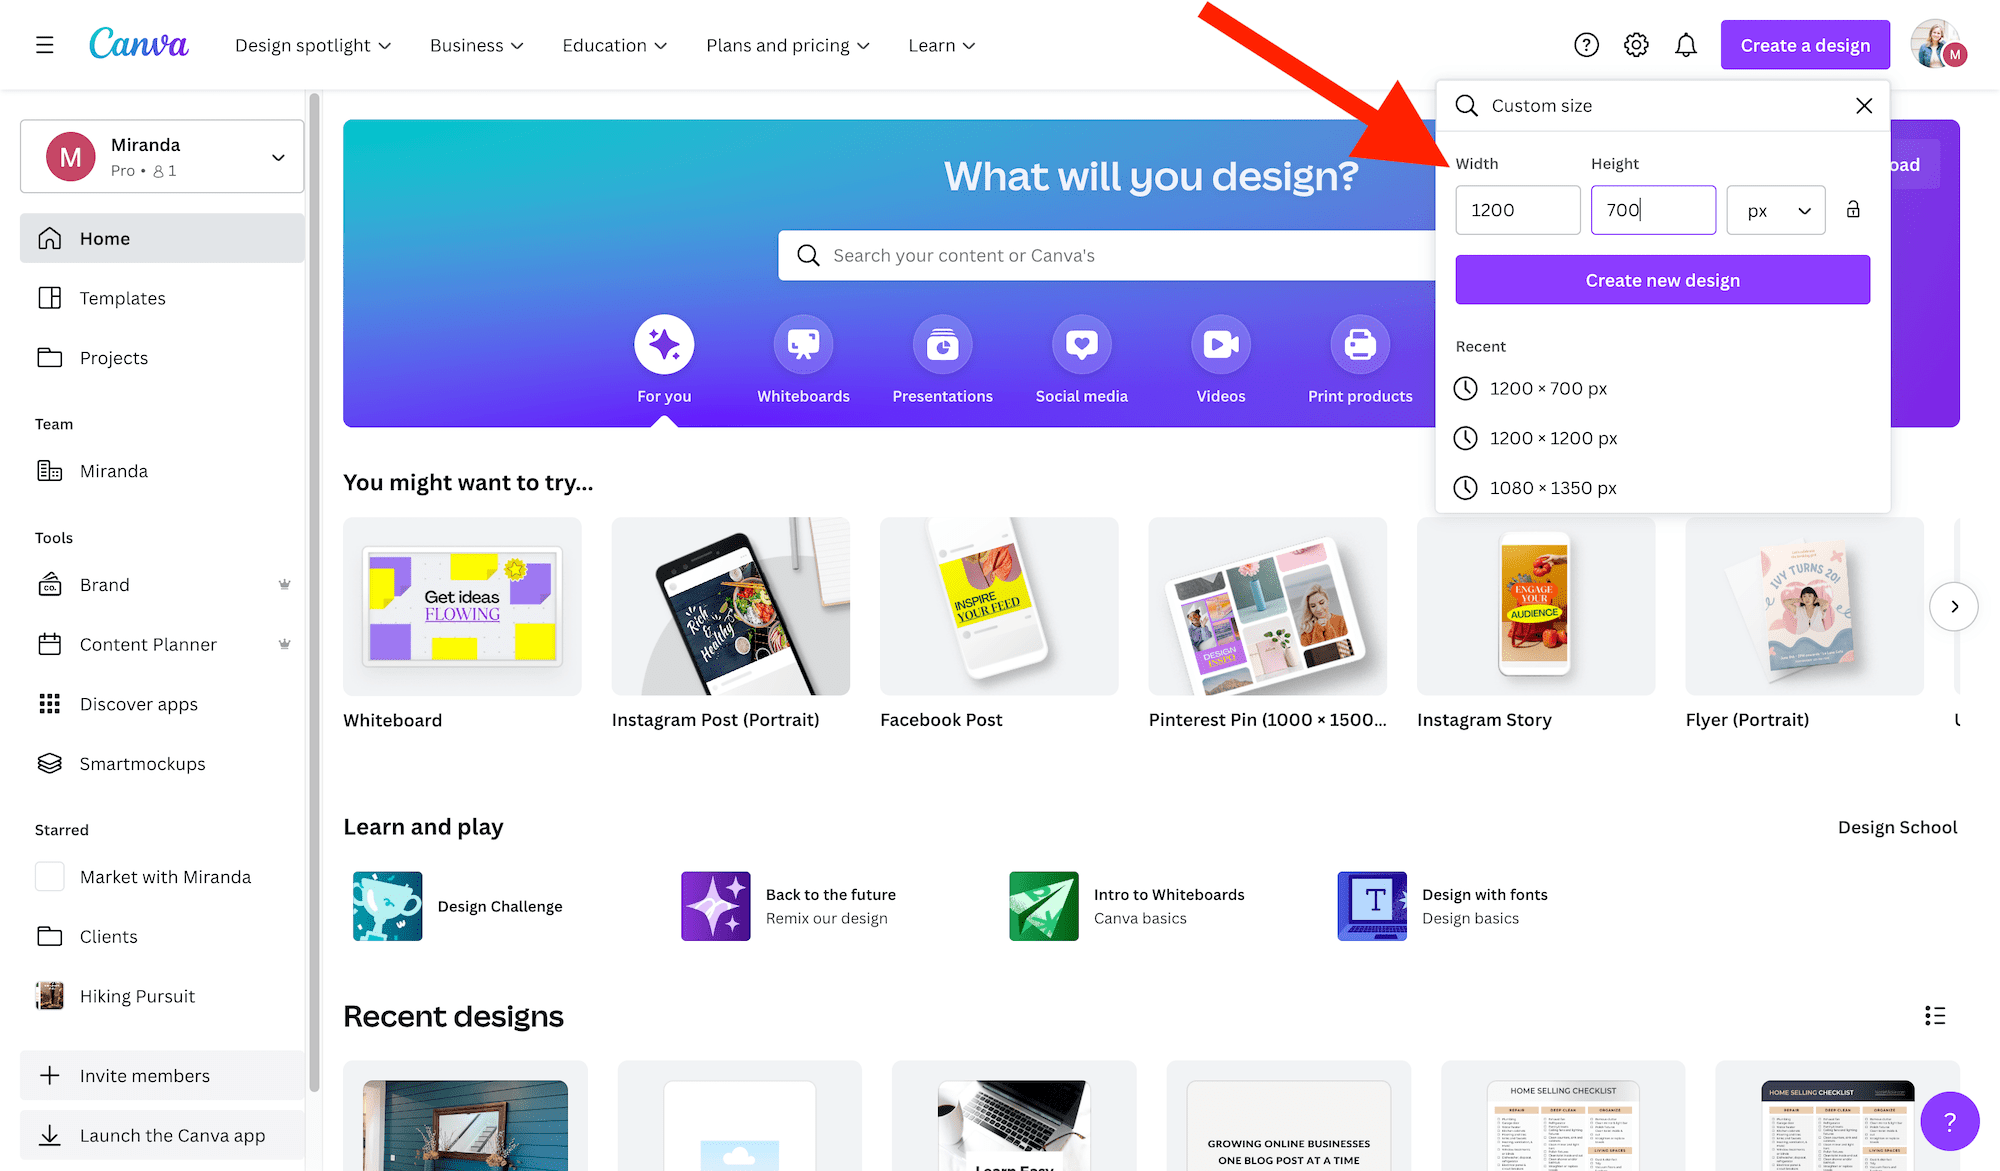Screen dimensions: 2000x1171
Task: Open the Facebook Post thumbnail
Action: click(x=999, y=606)
